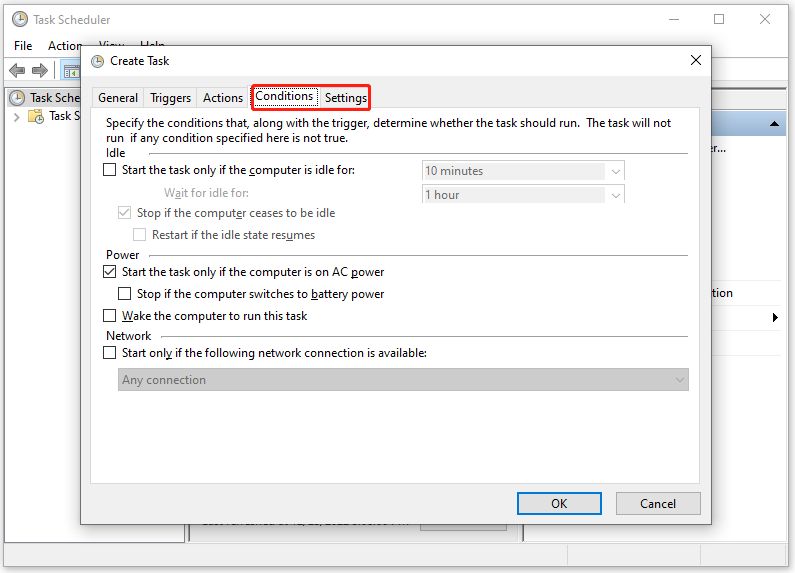The height and width of the screenshot is (573, 795).
Task: Open the 10 minutes idle duration dropdown
Action: (523, 171)
